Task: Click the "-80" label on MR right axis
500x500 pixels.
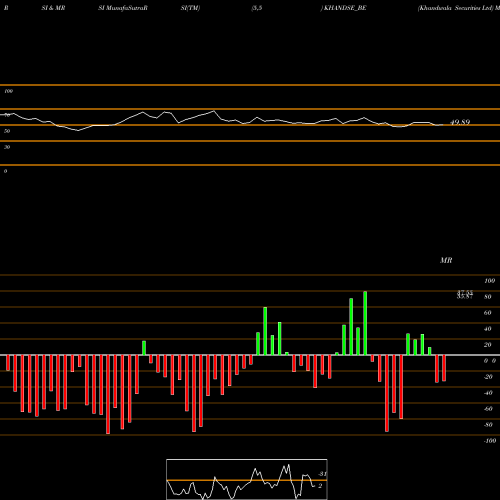Action: pos(488,425)
